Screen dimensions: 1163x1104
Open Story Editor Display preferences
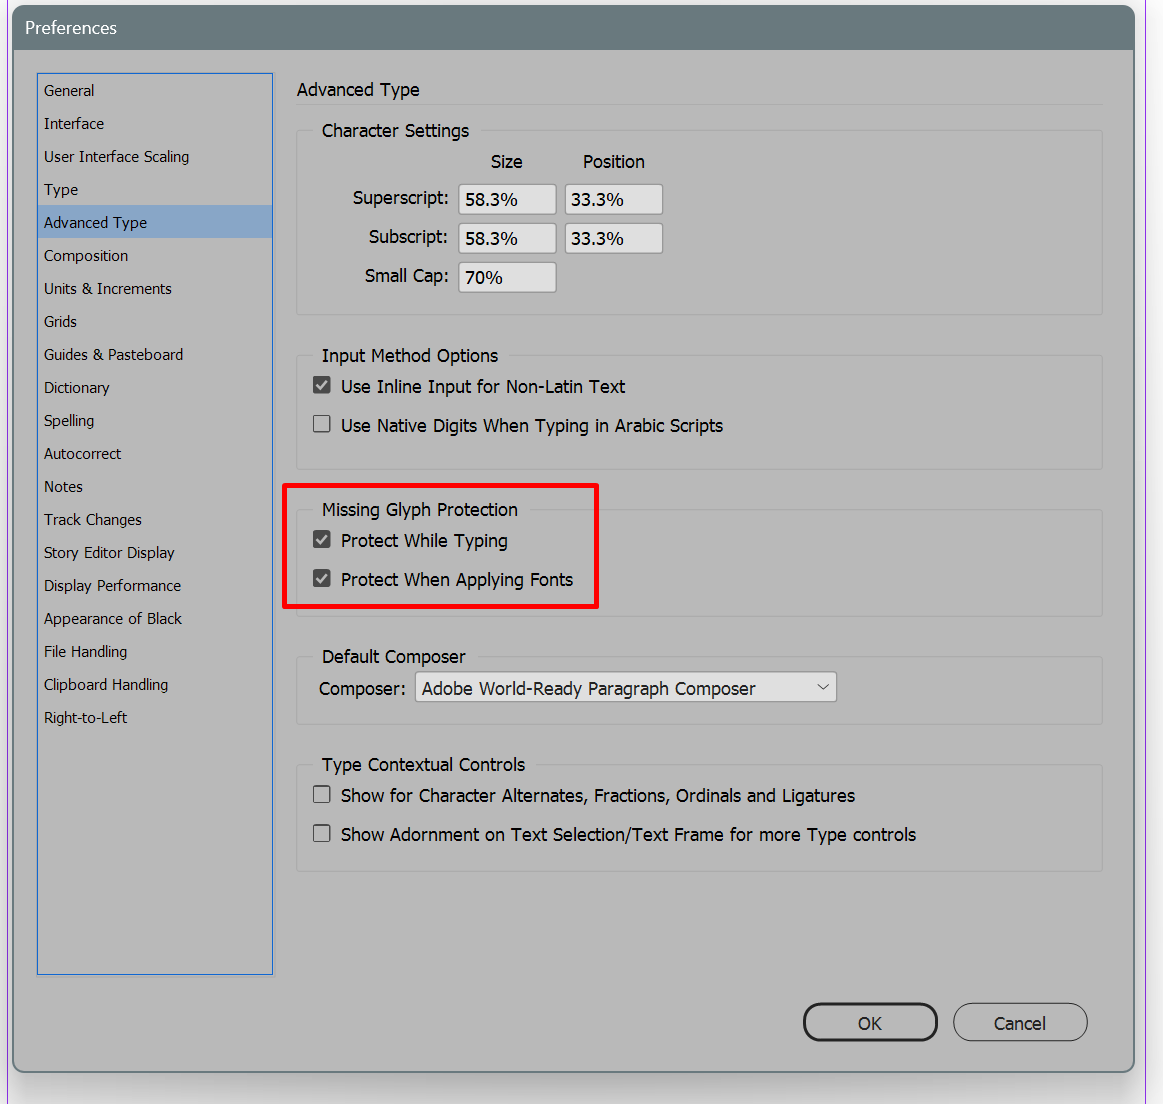[155, 553]
